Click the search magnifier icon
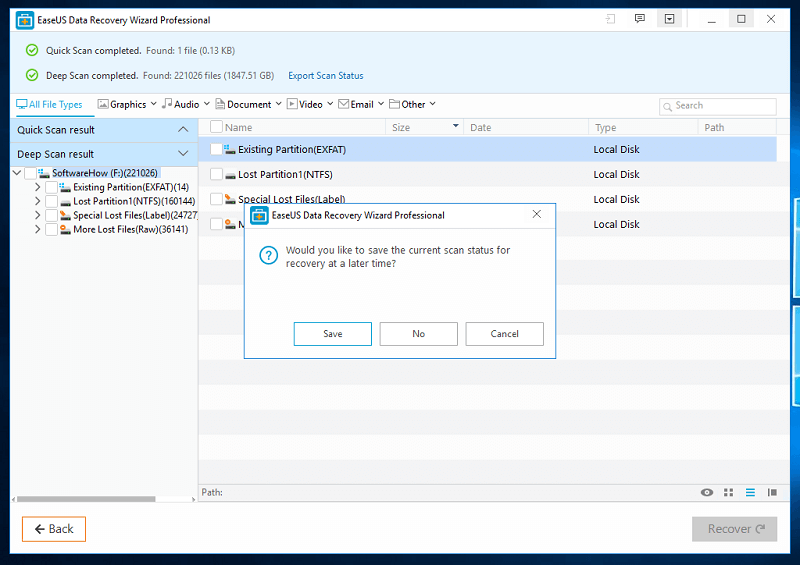The height and width of the screenshot is (565, 800). pos(667,107)
